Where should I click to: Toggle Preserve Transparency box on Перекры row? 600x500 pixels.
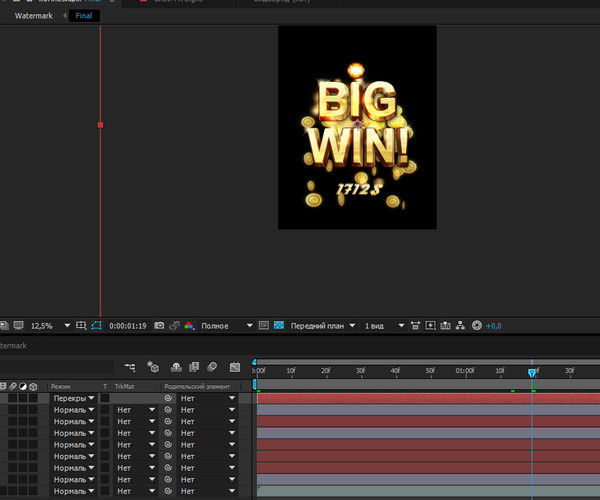[x=105, y=398]
